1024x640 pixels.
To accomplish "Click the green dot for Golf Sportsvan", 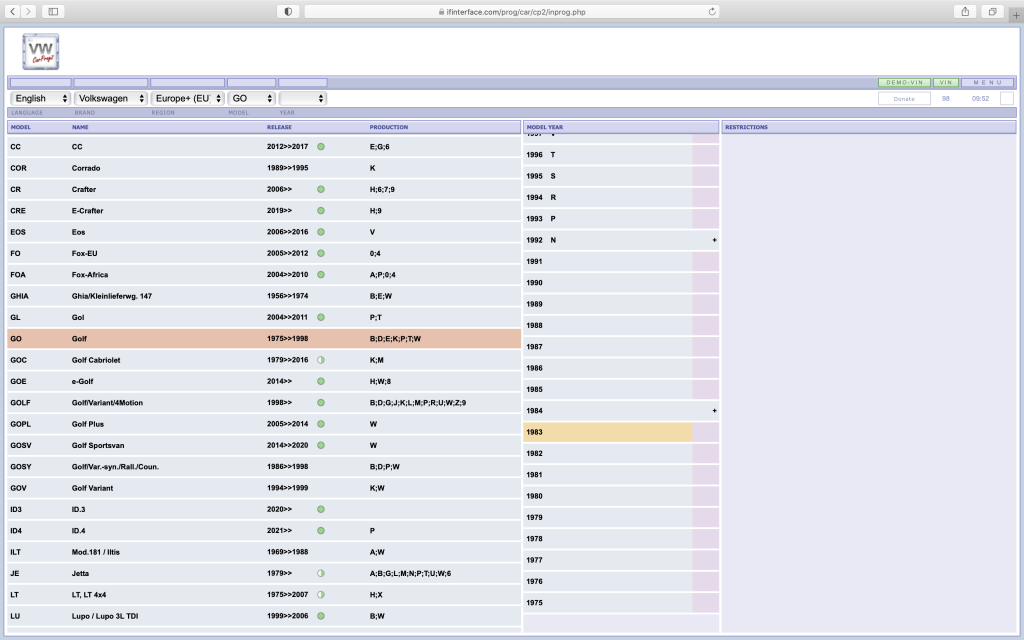I will pyautogui.click(x=321, y=445).
